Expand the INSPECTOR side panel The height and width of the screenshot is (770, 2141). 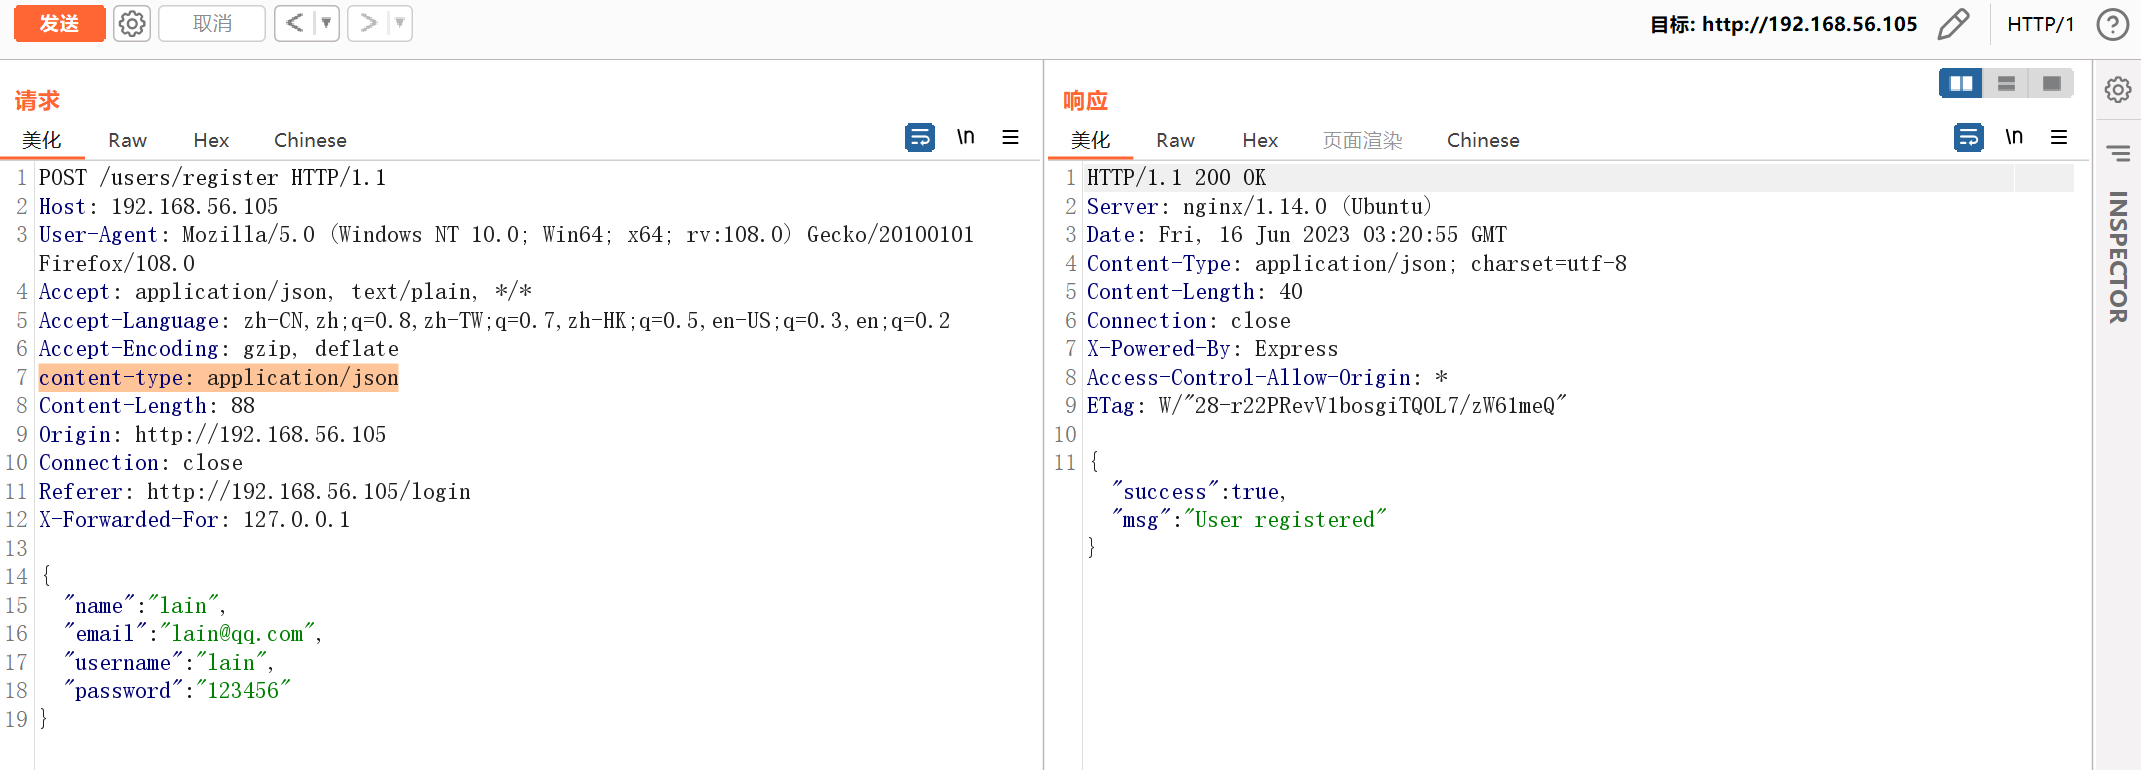click(2117, 257)
